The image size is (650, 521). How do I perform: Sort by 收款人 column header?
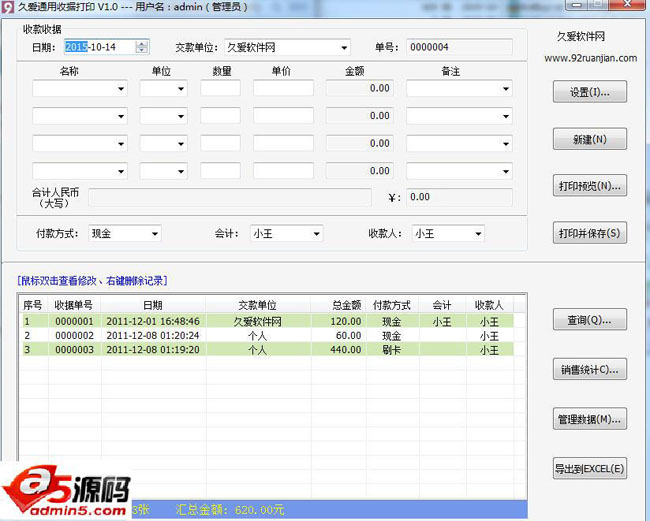[x=489, y=305]
